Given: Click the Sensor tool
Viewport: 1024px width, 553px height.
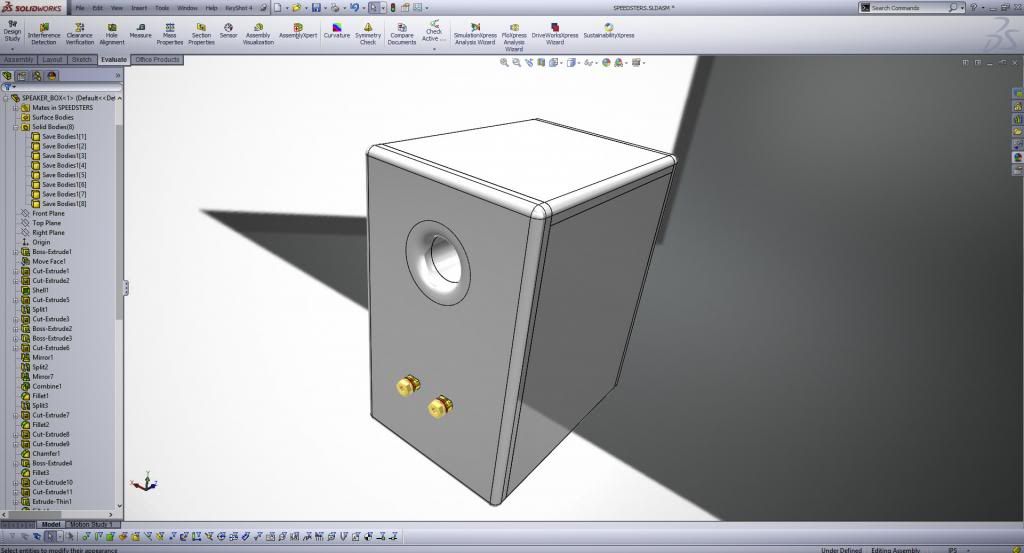Looking at the screenshot, I should coord(229,31).
